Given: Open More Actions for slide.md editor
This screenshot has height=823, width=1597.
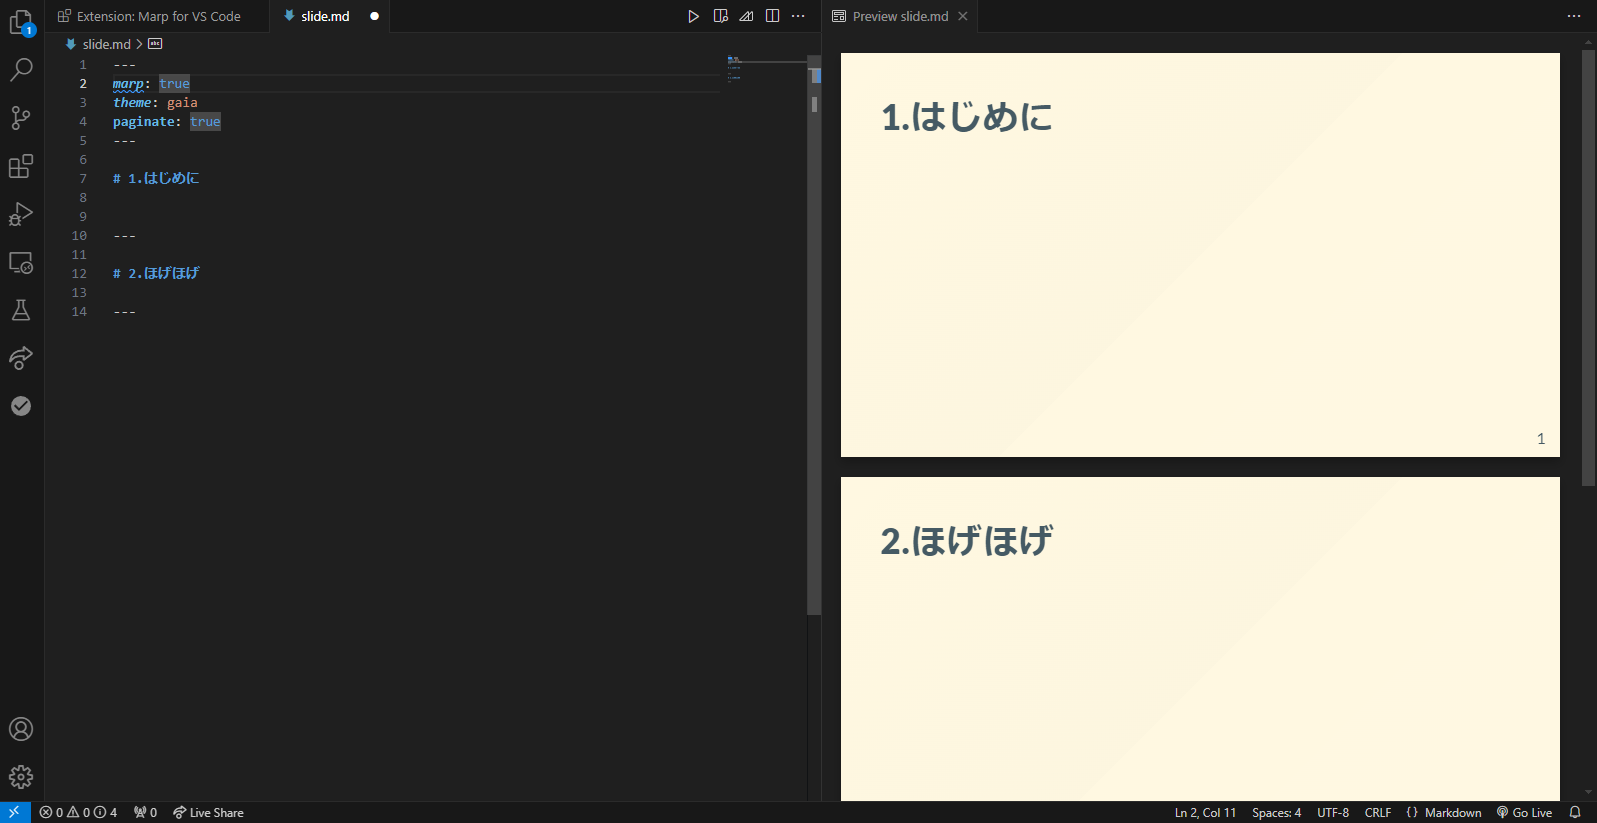Looking at the screenshot, I should [x=798, y=16].
